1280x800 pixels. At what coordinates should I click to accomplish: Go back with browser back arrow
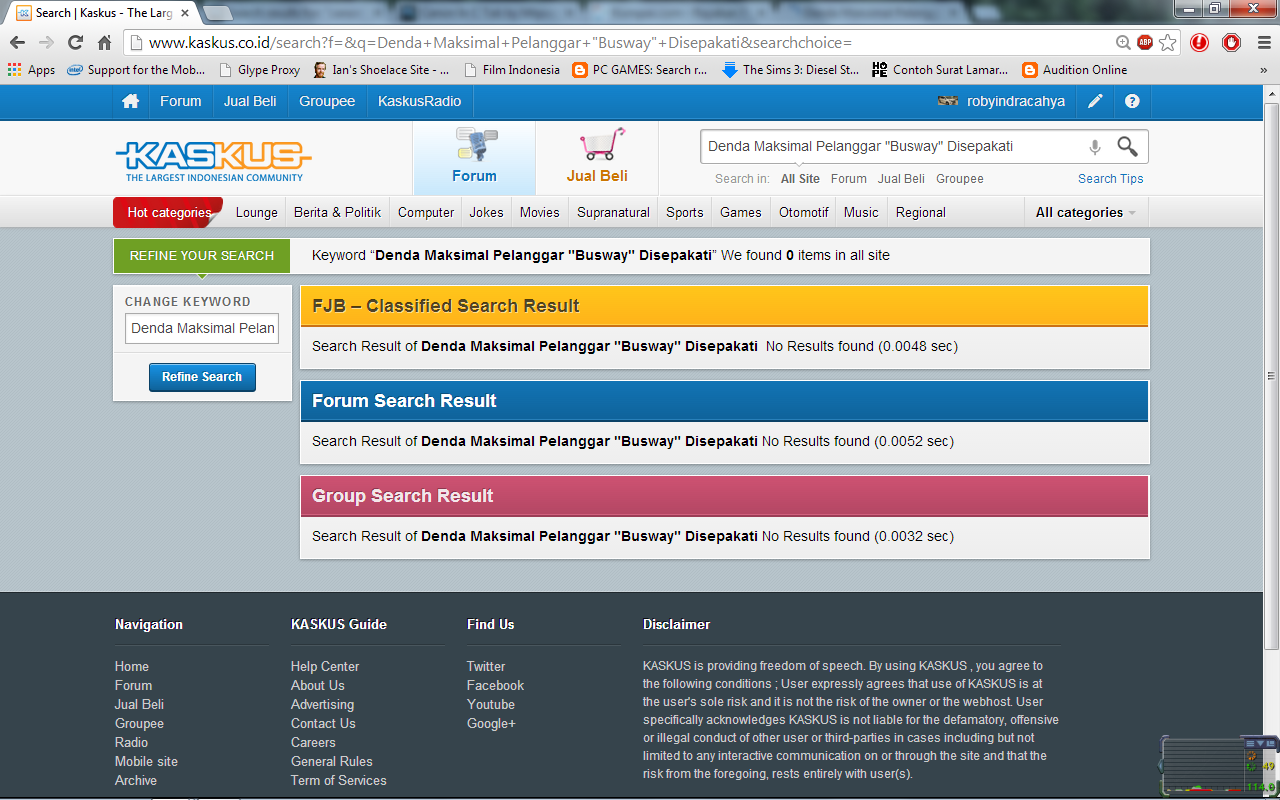(x=17, y=43)
